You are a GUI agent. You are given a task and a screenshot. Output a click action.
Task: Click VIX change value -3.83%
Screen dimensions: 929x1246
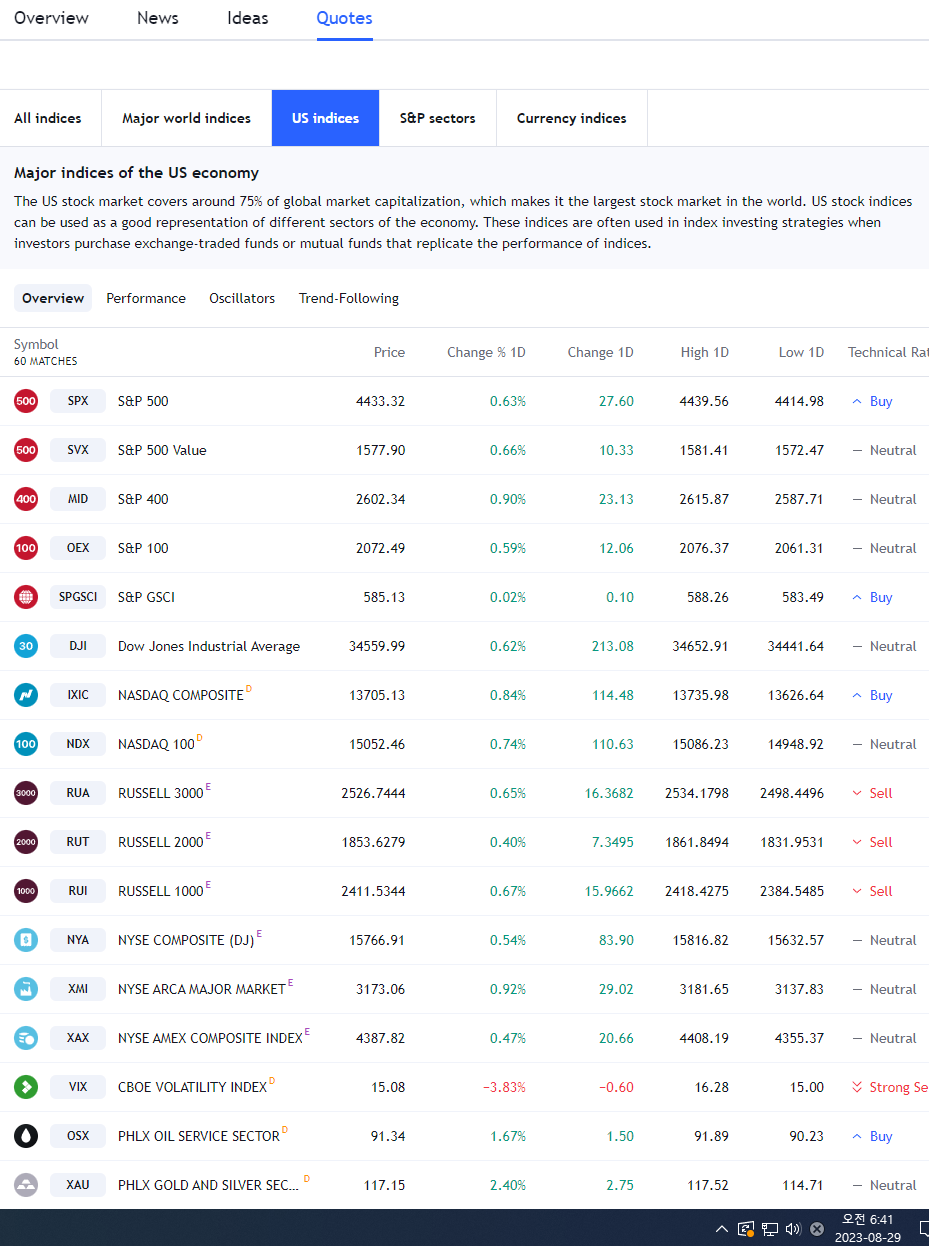pyautogui.click(x=504, y=1087)
